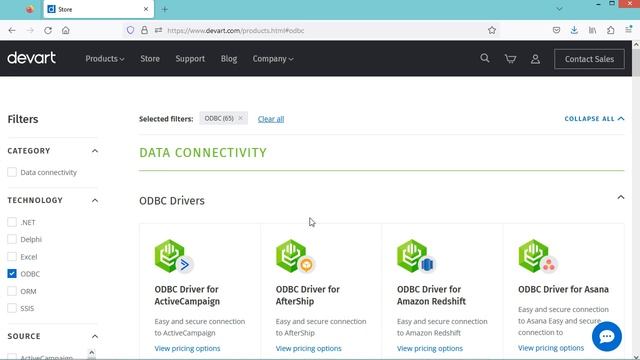Check the SSIS technology filter
Screen dimensions: 640x360
pyautogui.click(x=12, y=308)
